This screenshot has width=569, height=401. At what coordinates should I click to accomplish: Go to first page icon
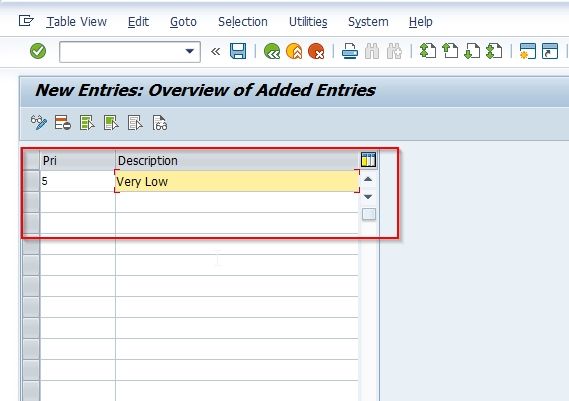point(427,51)
